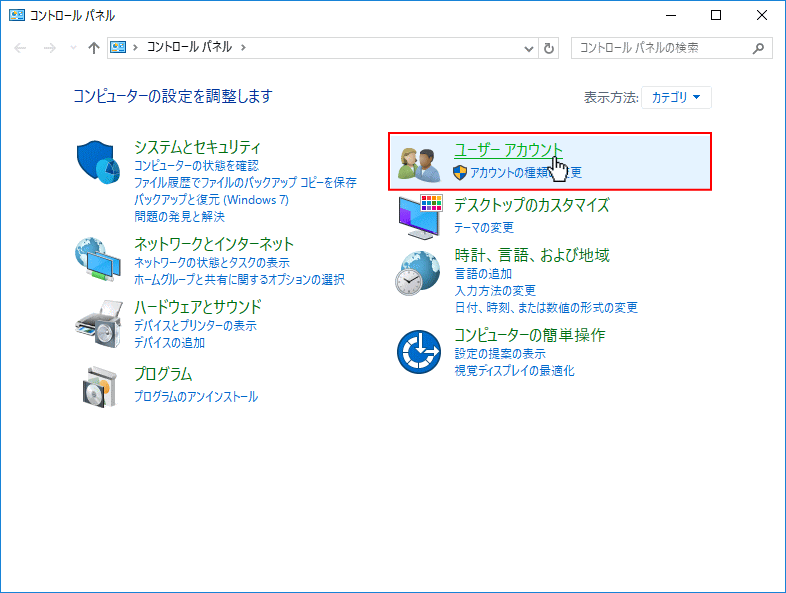The height and width of the screenshot is (593, 786).
Task: Open the recent locations dropdown arrow
Action: tap(73, 48)
